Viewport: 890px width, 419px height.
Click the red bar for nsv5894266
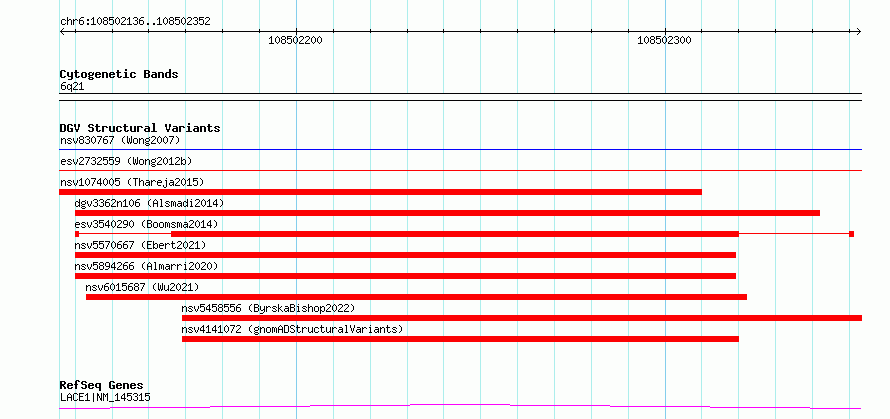pyautogui.click(x=405, y=276)
